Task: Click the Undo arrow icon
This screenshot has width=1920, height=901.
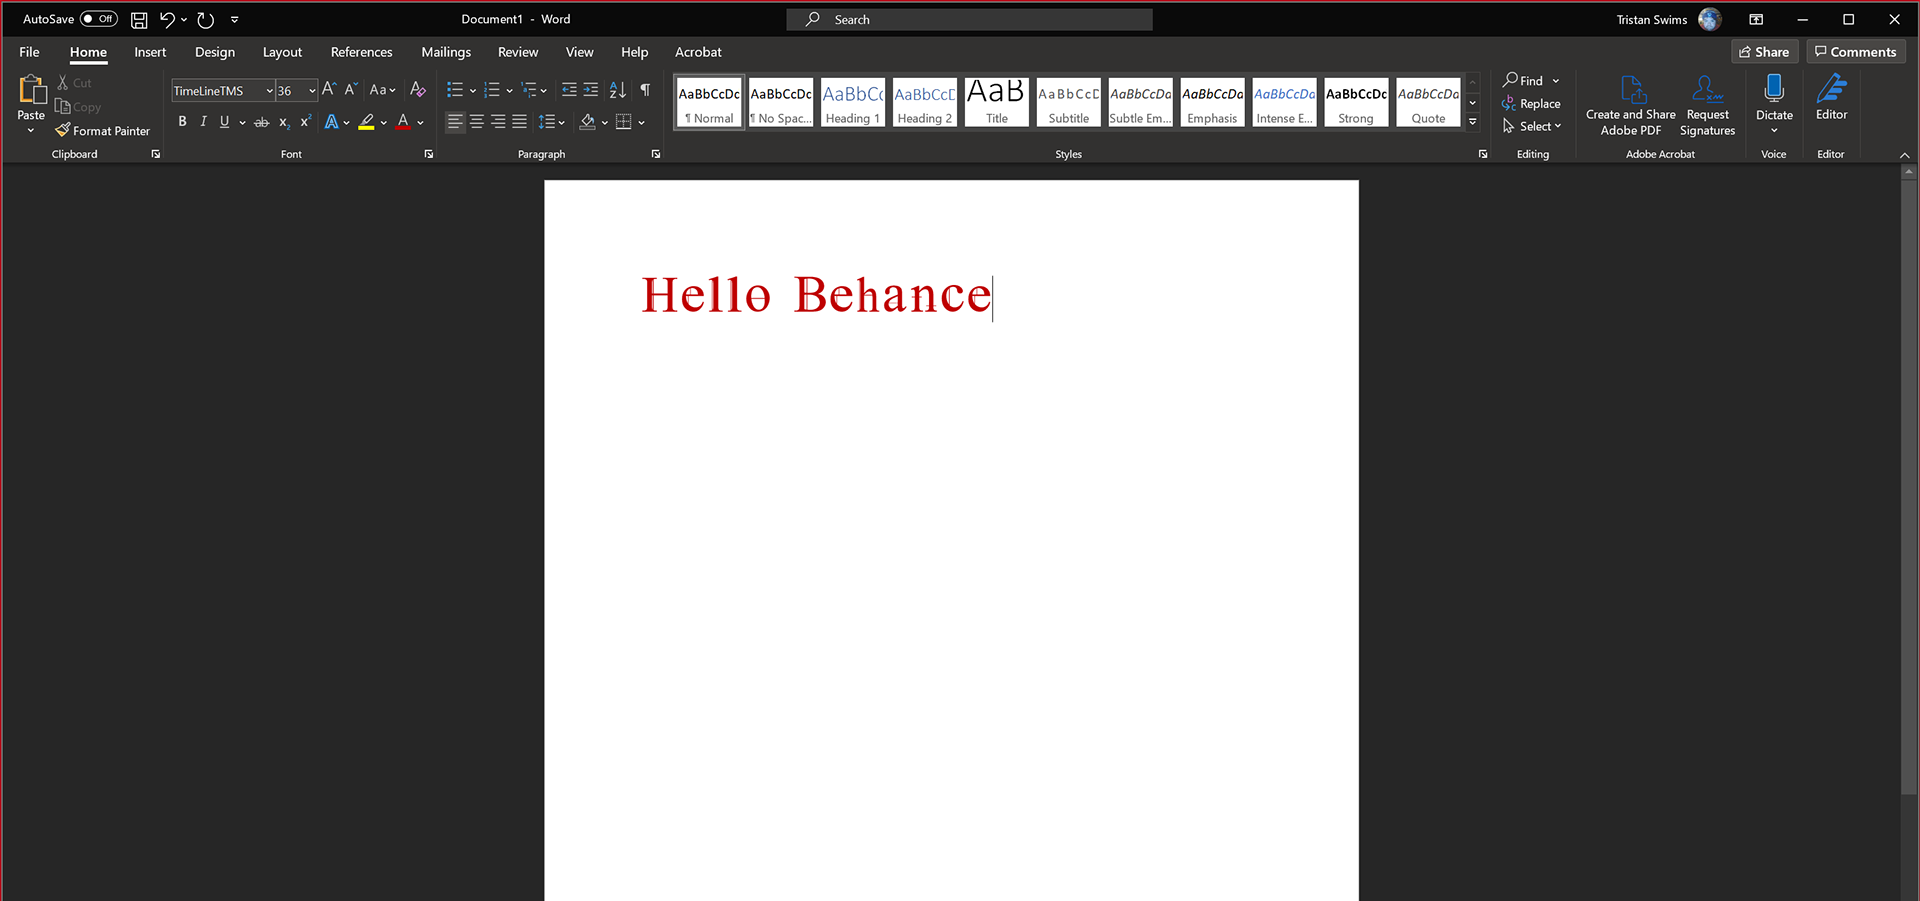Action: coord(167,20)
